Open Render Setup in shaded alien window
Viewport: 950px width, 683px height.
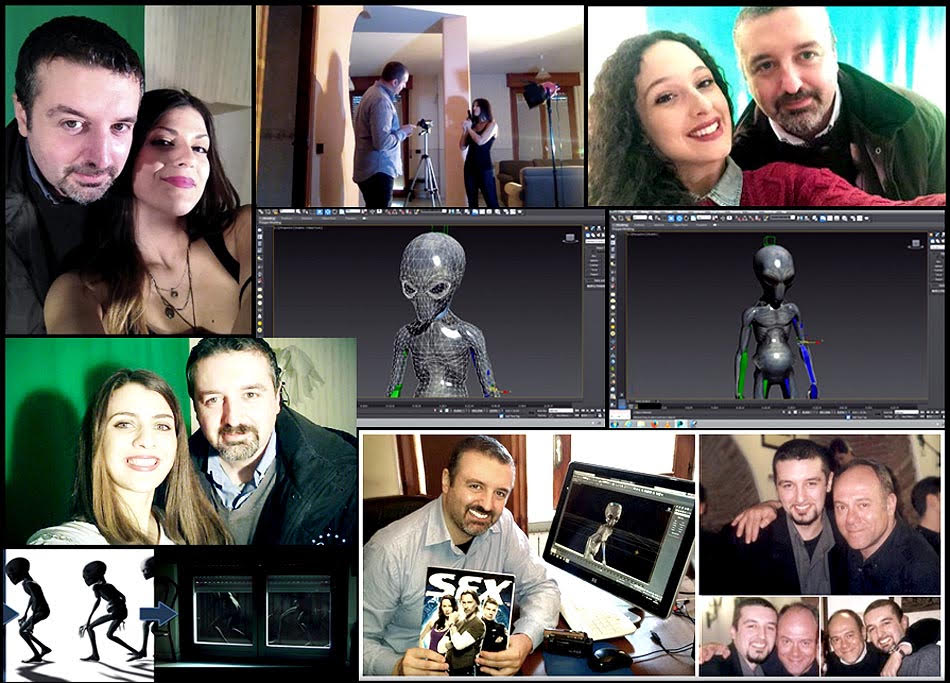(x=852, y=218)
